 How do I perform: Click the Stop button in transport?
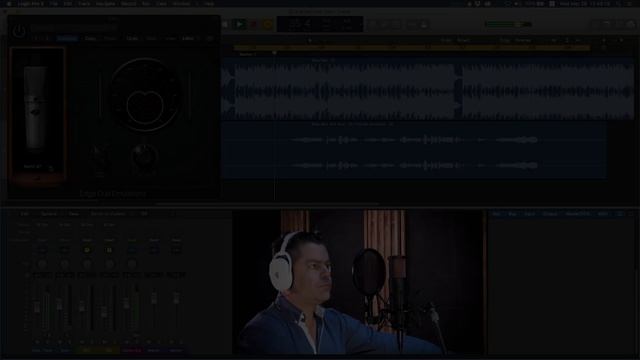click(225, 24)
